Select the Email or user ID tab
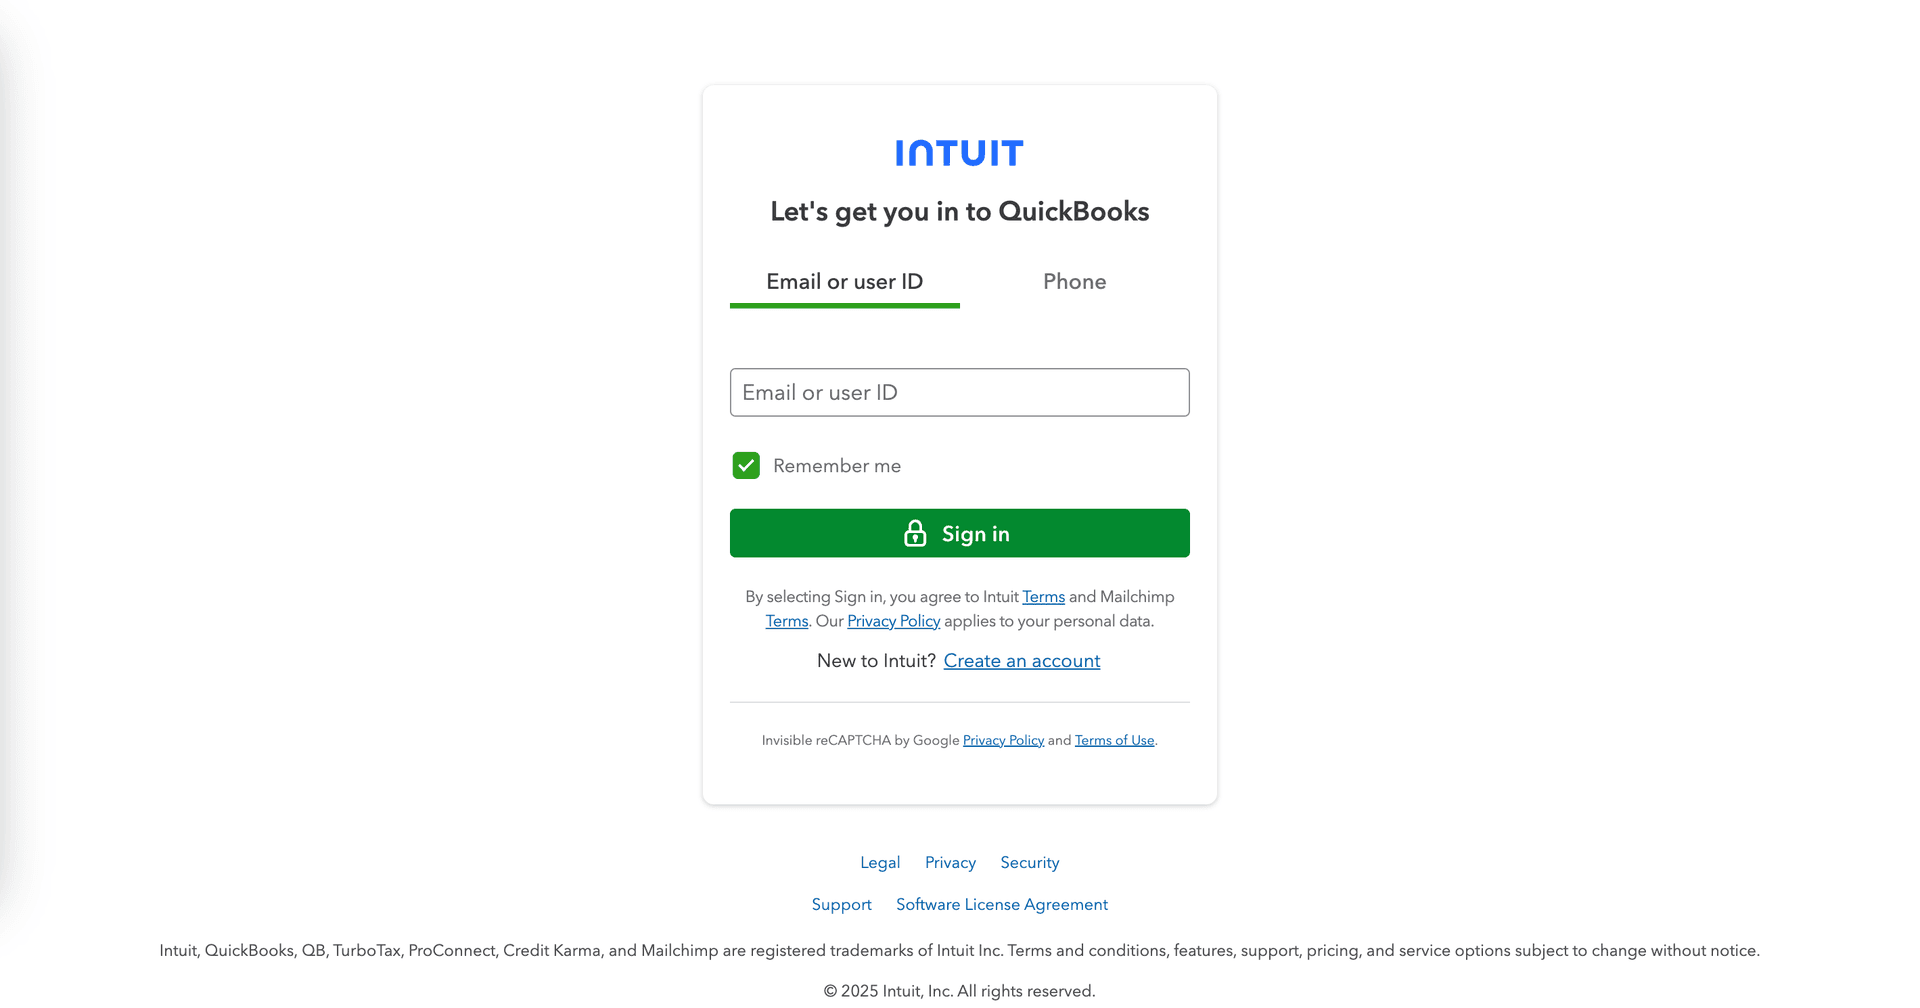The height and width of the screenshot is (1008, 1920). click(x=844, y=281)
